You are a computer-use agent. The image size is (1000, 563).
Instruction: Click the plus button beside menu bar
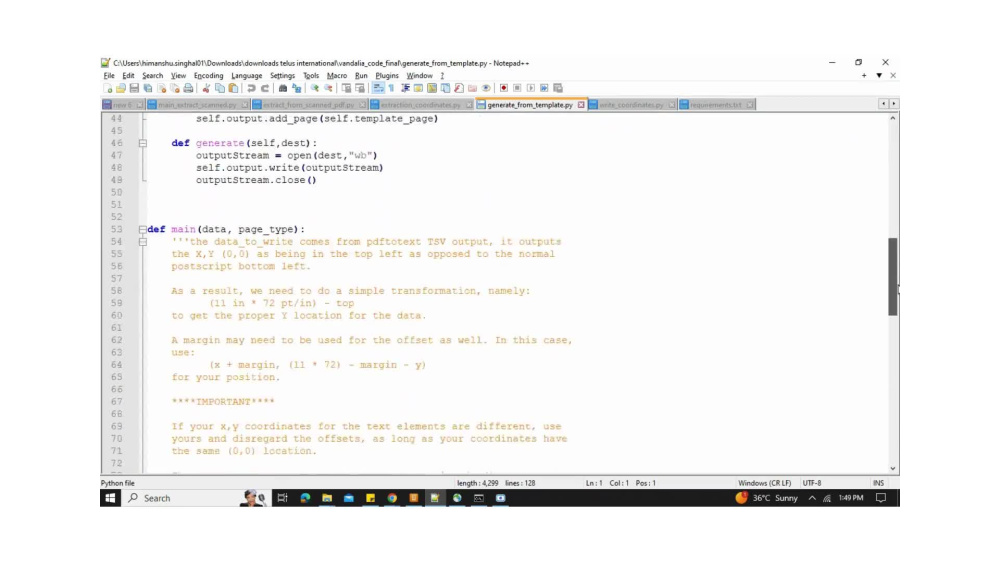point(864,75)
